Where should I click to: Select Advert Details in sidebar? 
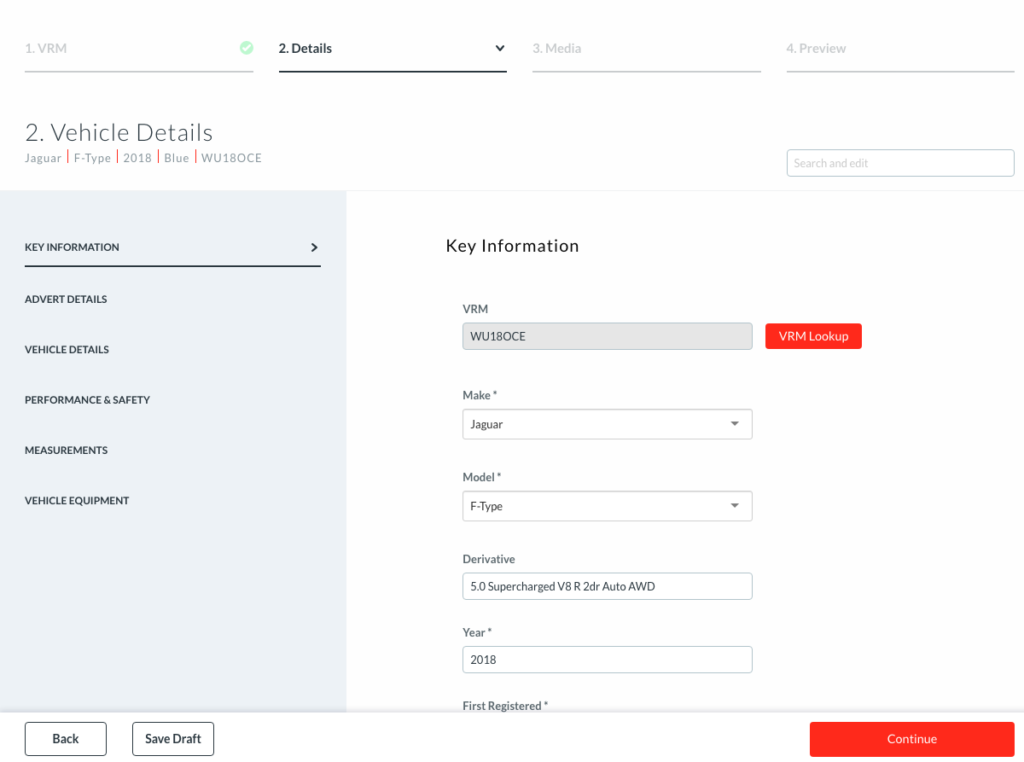pyautogui.click(x=66, y=299)
